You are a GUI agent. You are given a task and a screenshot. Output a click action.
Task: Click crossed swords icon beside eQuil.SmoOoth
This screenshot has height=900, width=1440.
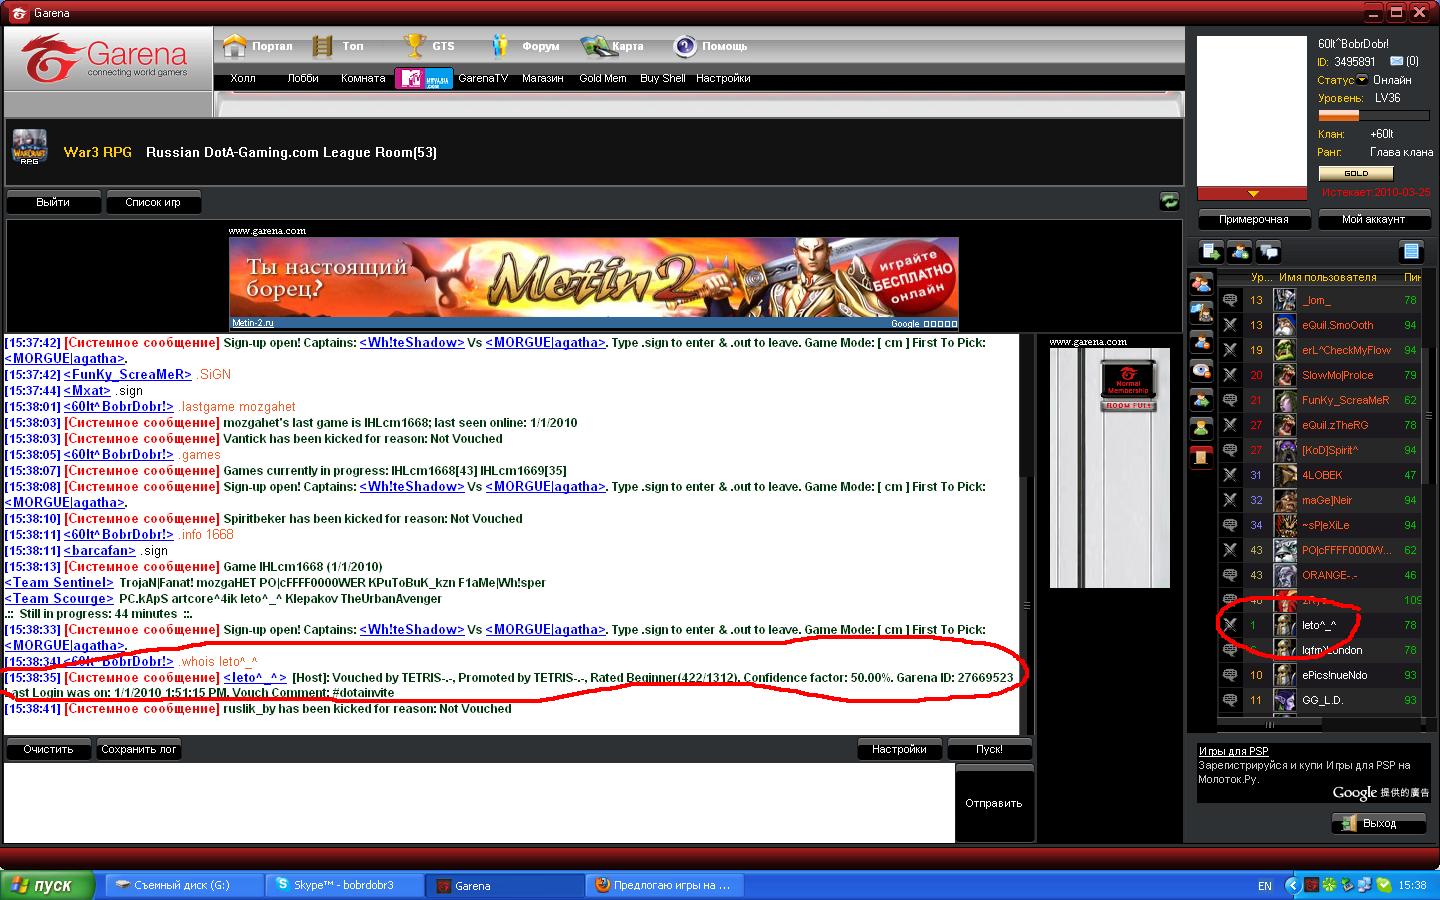coord(1230,325)
